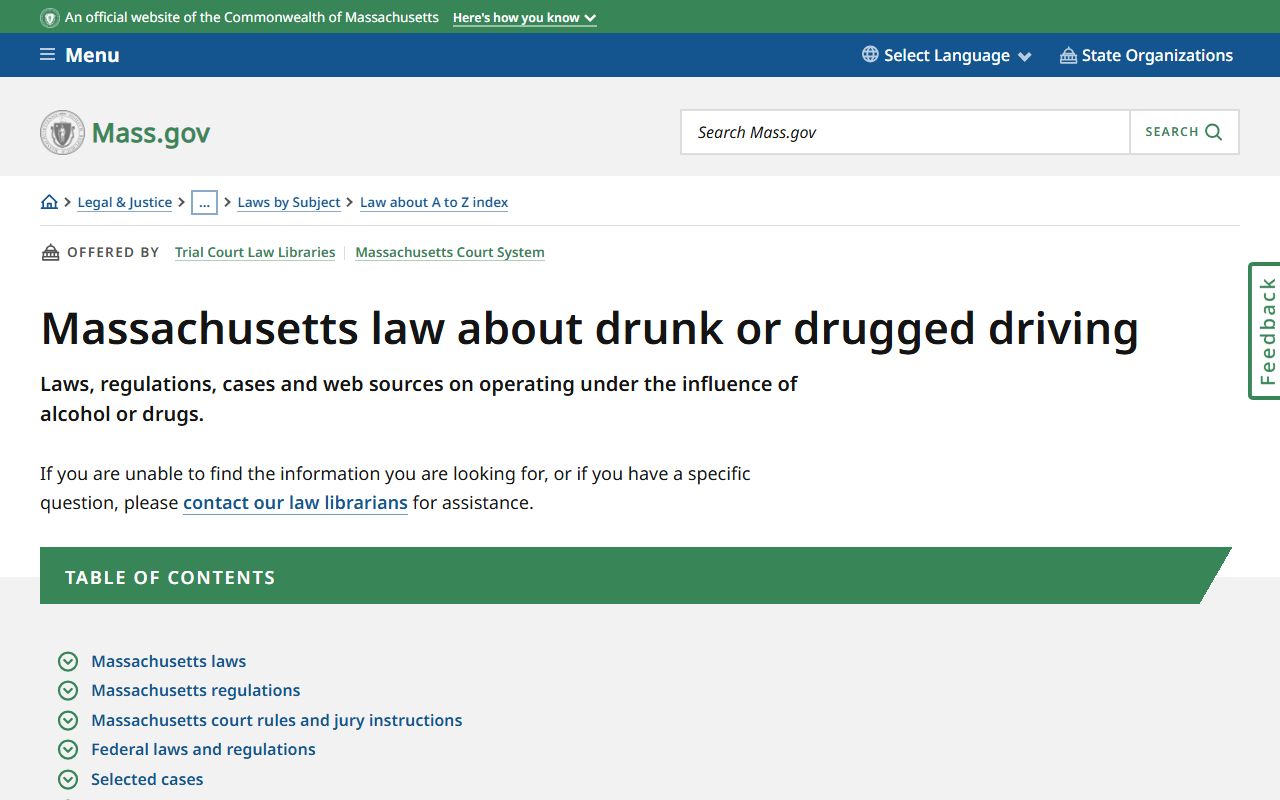Open Law about A to Z index breadcrumb
Image resolution: width=1280 pixels, height=800 pixels.
pos(434,202)
